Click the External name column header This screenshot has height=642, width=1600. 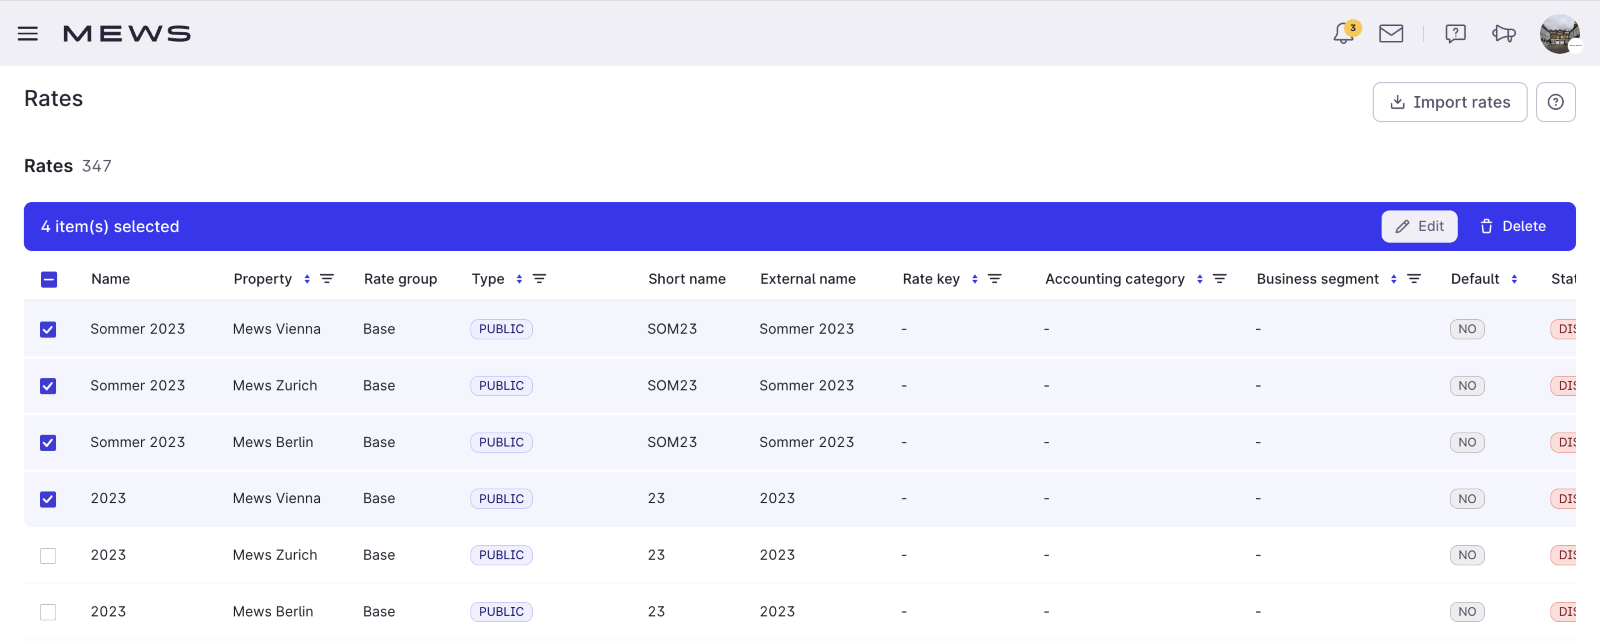(x=808, y=279)
